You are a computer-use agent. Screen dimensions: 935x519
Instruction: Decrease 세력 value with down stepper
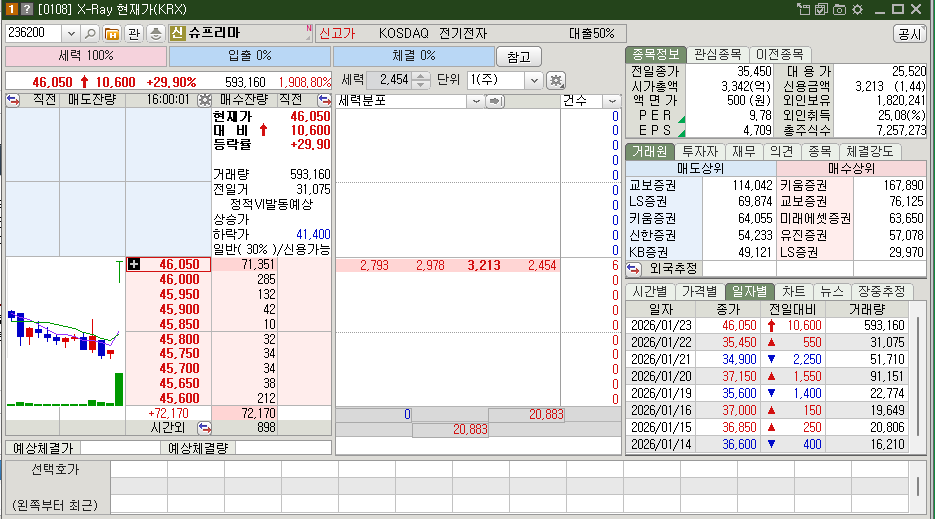pos(420,84)
